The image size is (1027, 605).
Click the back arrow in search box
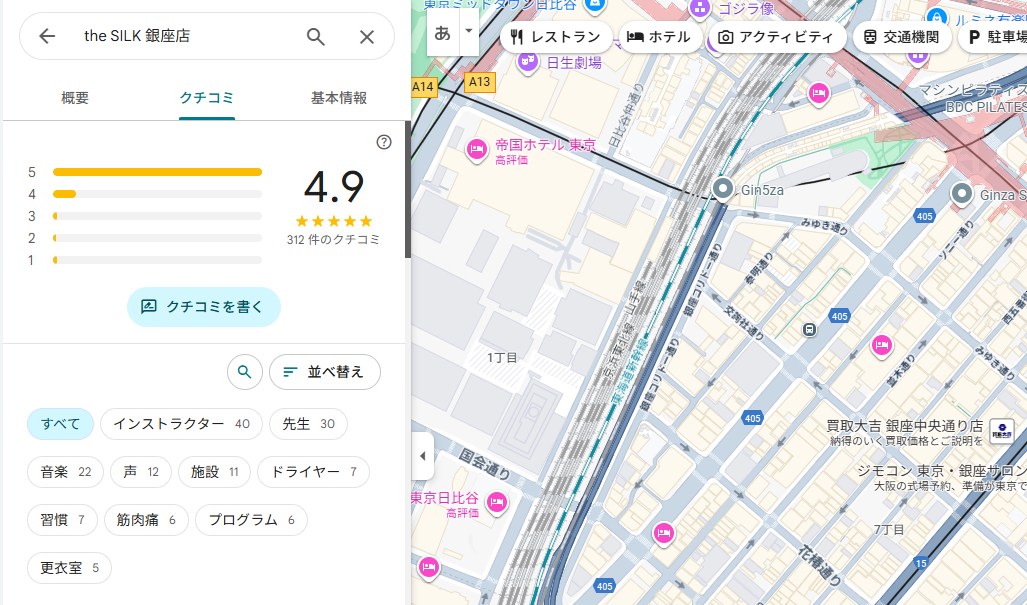click(x=47, y=37)
